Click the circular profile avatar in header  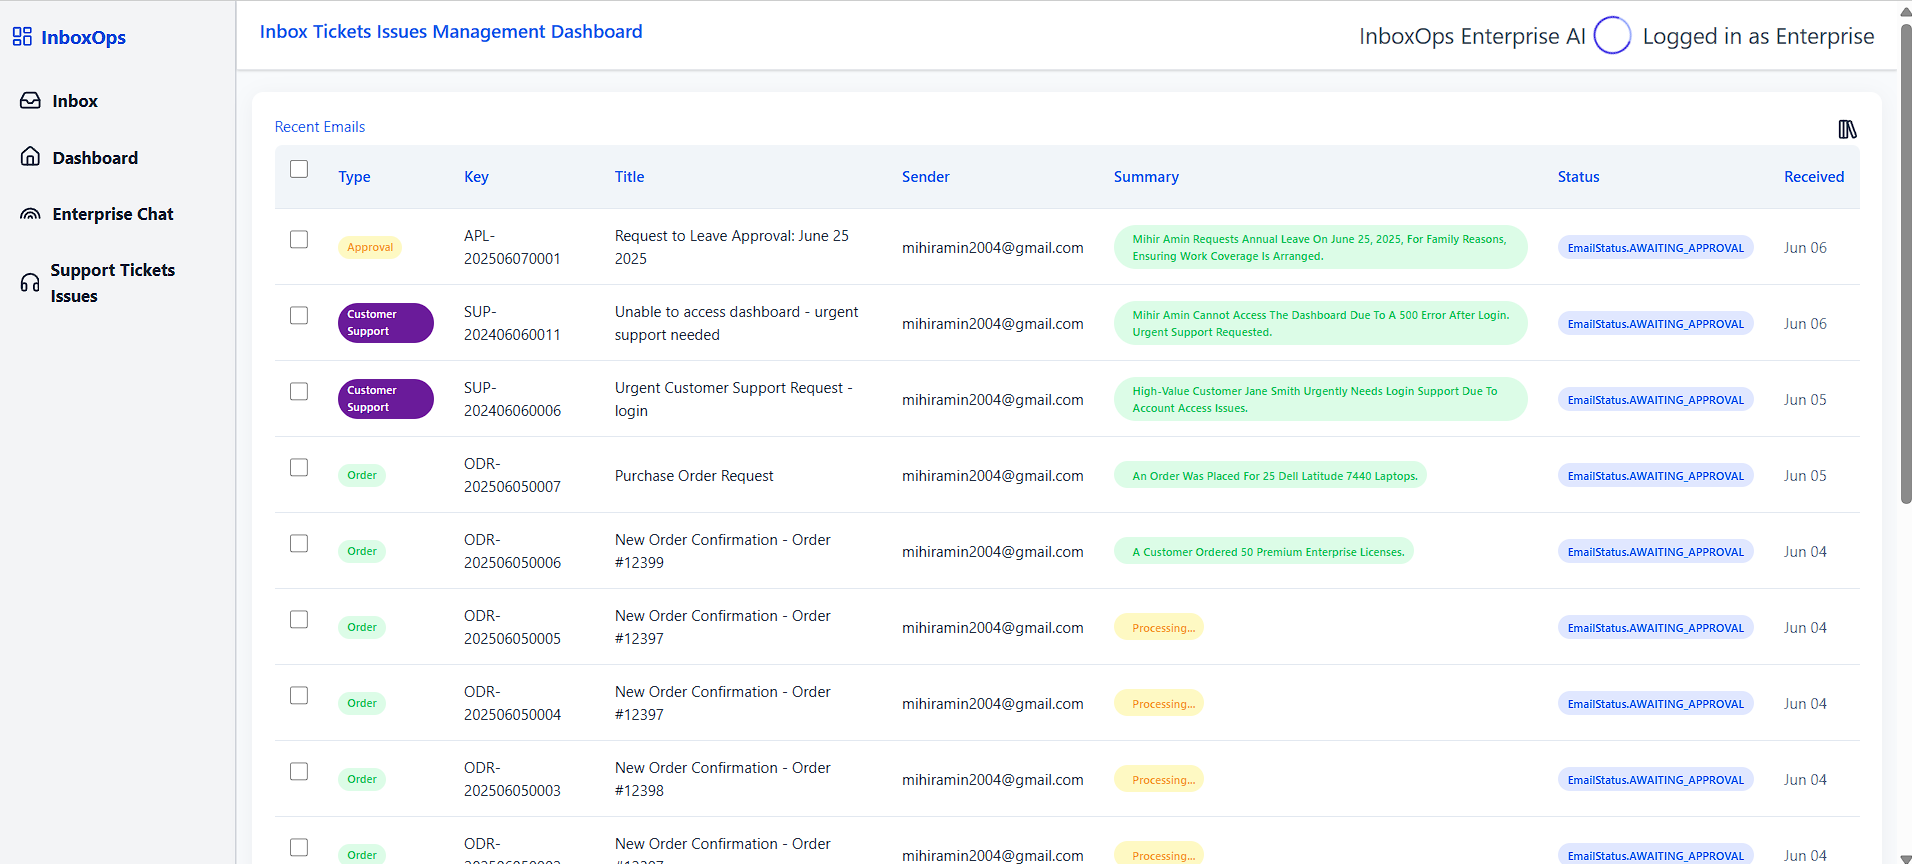point(1612,36)
